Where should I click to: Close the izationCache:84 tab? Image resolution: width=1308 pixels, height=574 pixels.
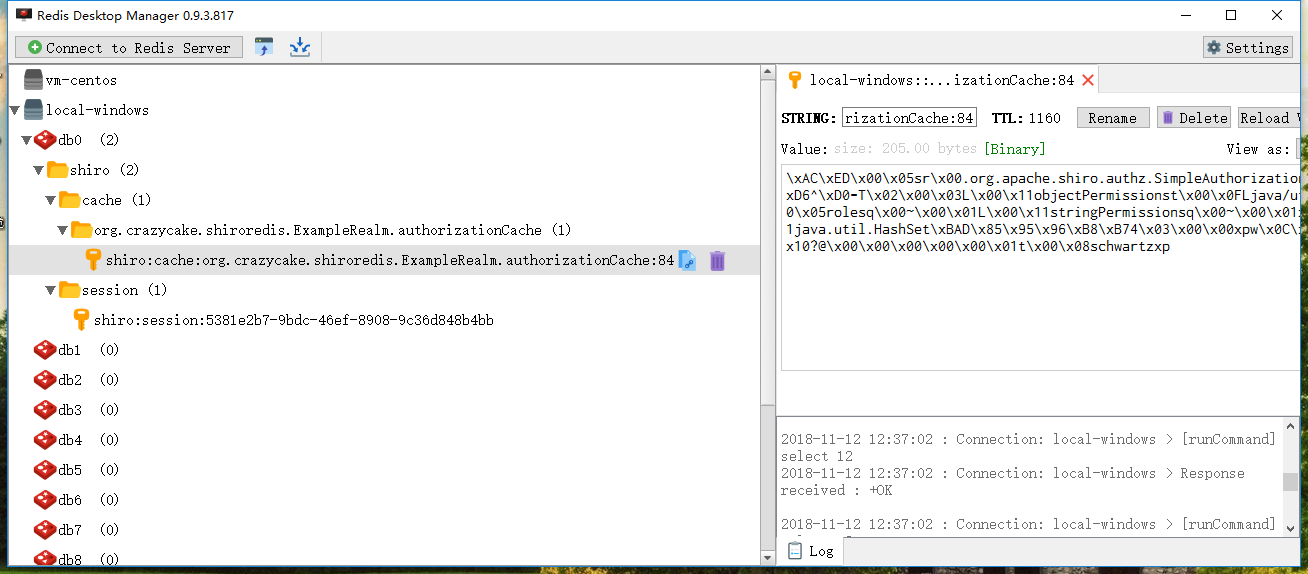(x=1088, y=80)
